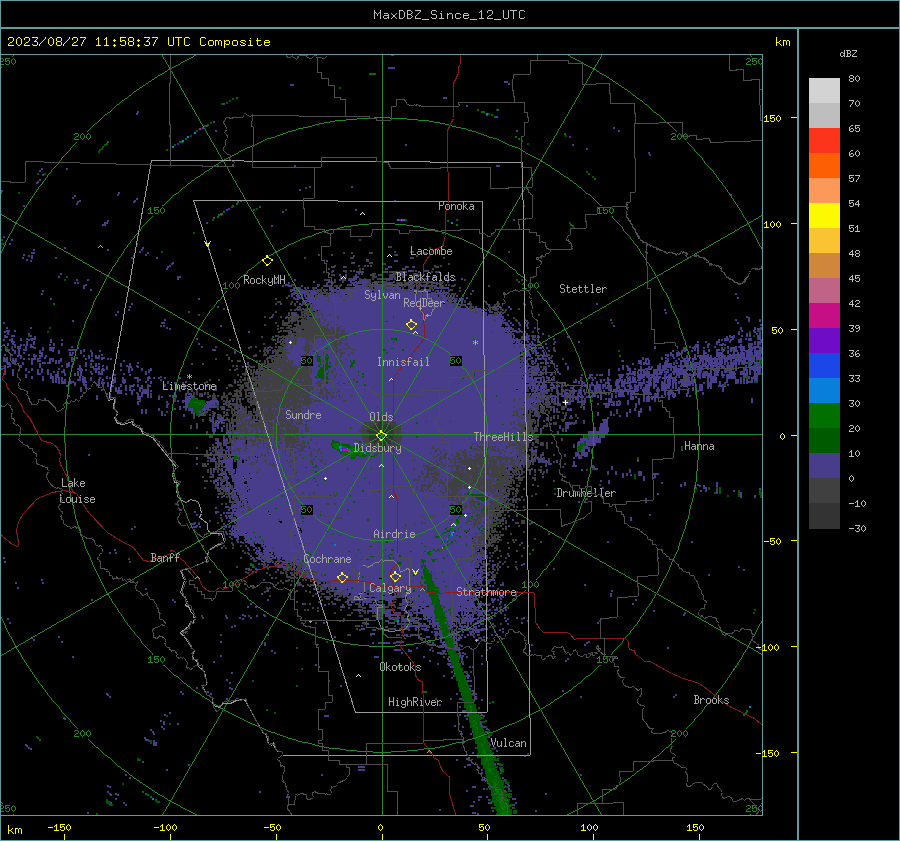The width and height of the screenshot is (900, 841).
Task: Click the Okotoks city label
Action: 400,667
